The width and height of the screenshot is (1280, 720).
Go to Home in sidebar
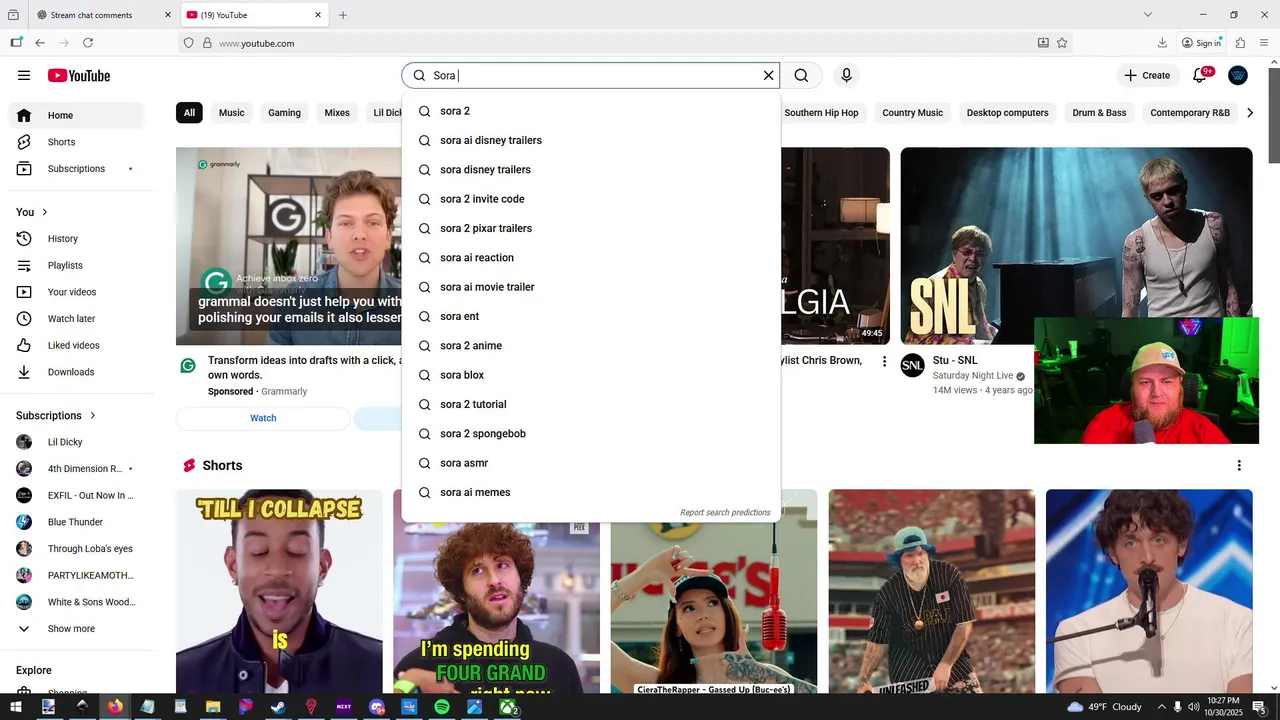(x=76, y=115)
